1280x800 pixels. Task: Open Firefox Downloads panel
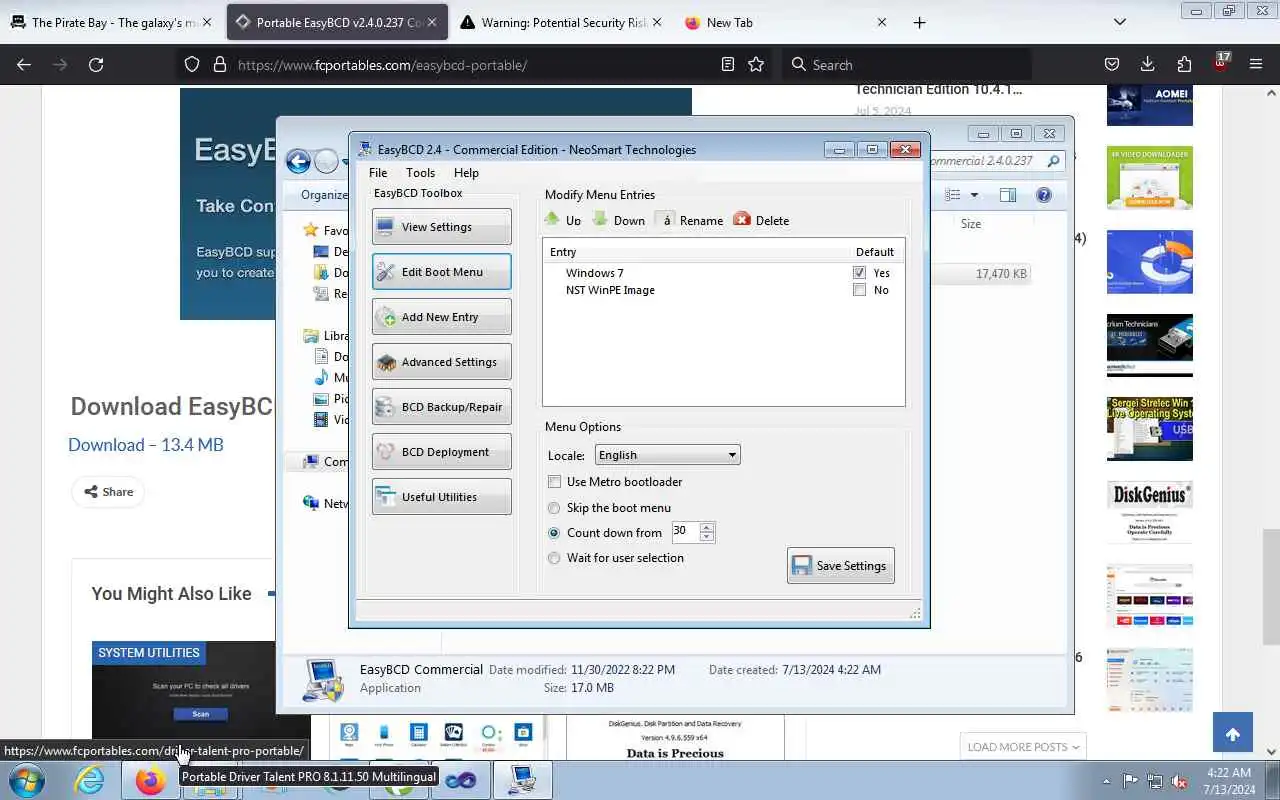coord(1147,64)
